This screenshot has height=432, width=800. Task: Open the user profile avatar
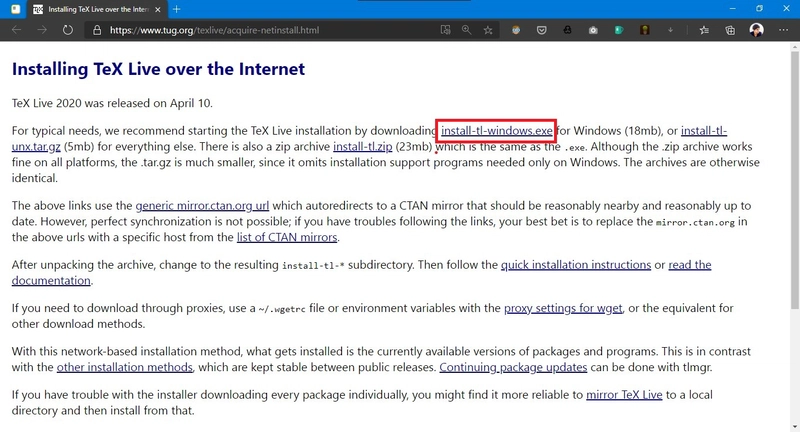(x=757, y=30)
